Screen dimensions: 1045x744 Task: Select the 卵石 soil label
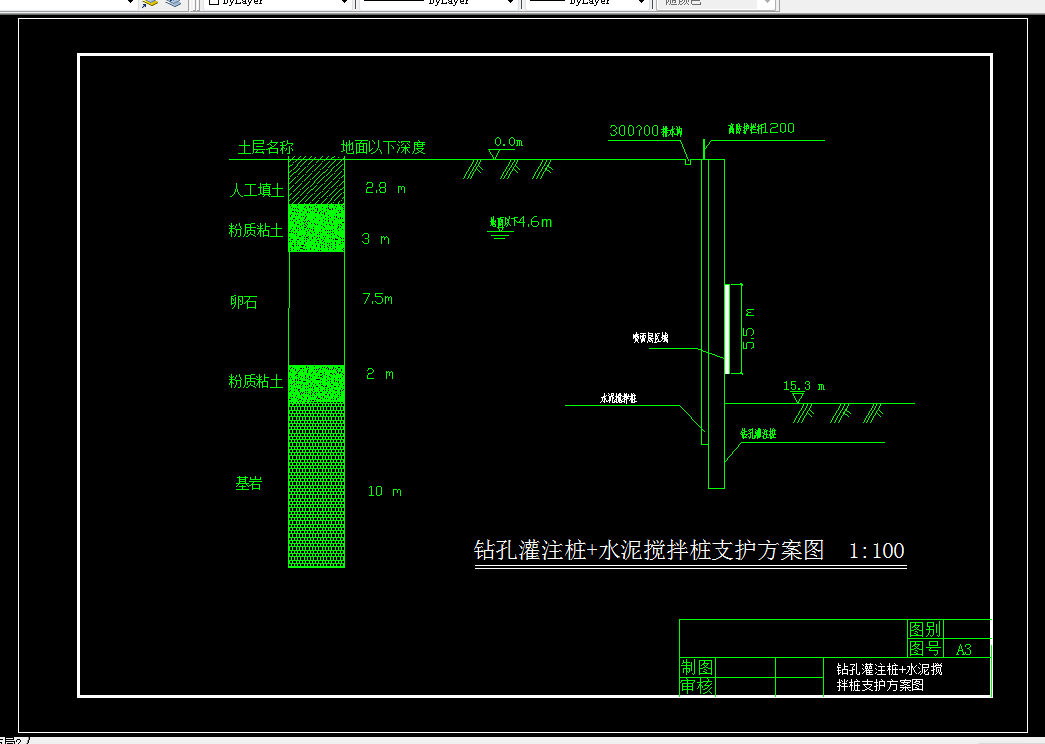point(244,303)
